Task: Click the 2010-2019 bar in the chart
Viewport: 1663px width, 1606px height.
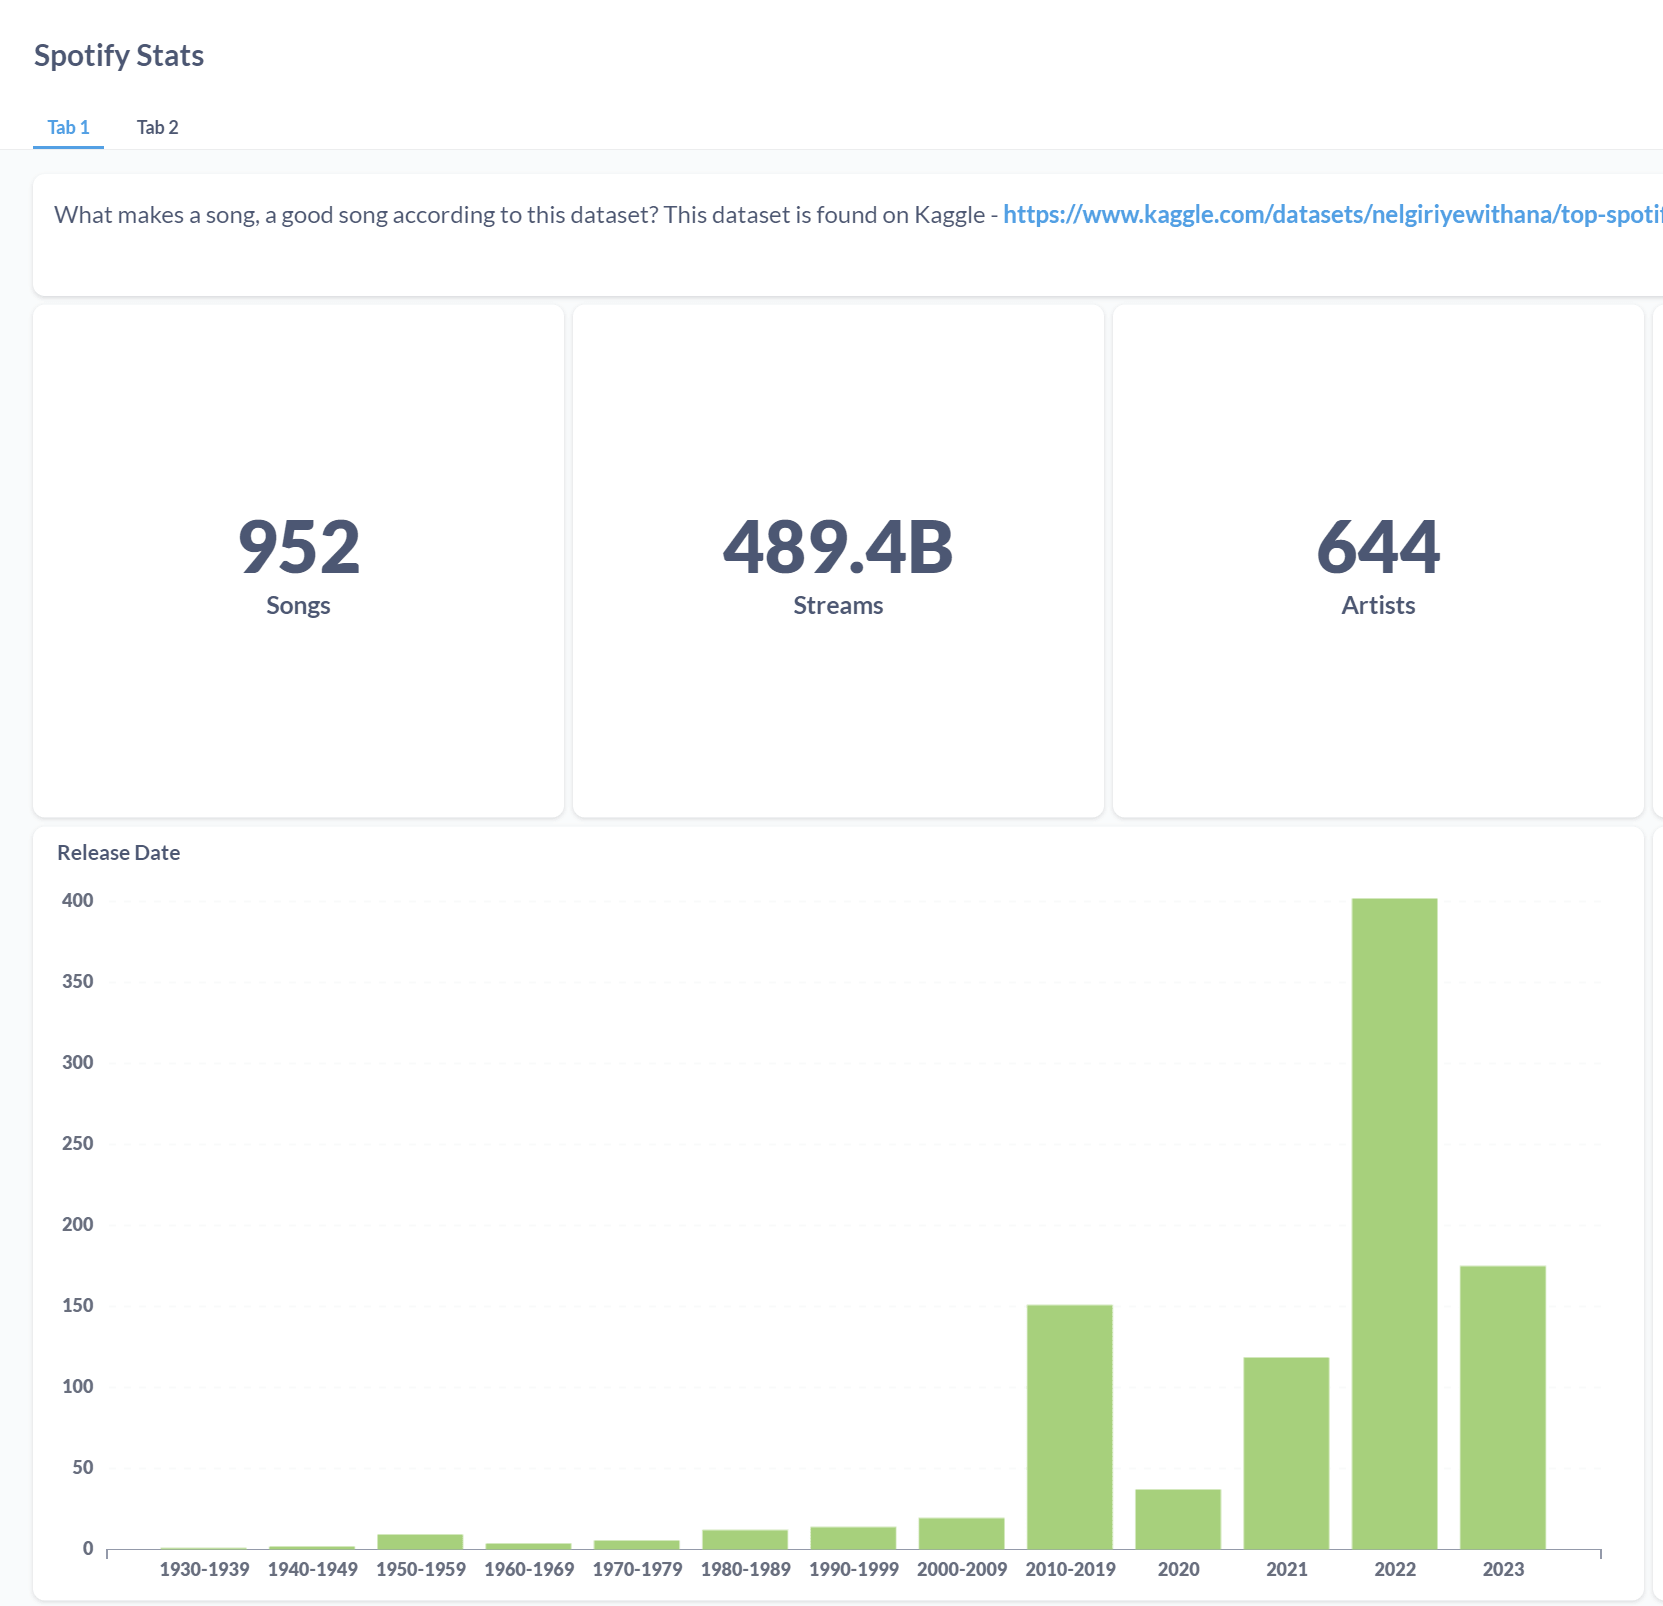Action: (1069, 1427)
